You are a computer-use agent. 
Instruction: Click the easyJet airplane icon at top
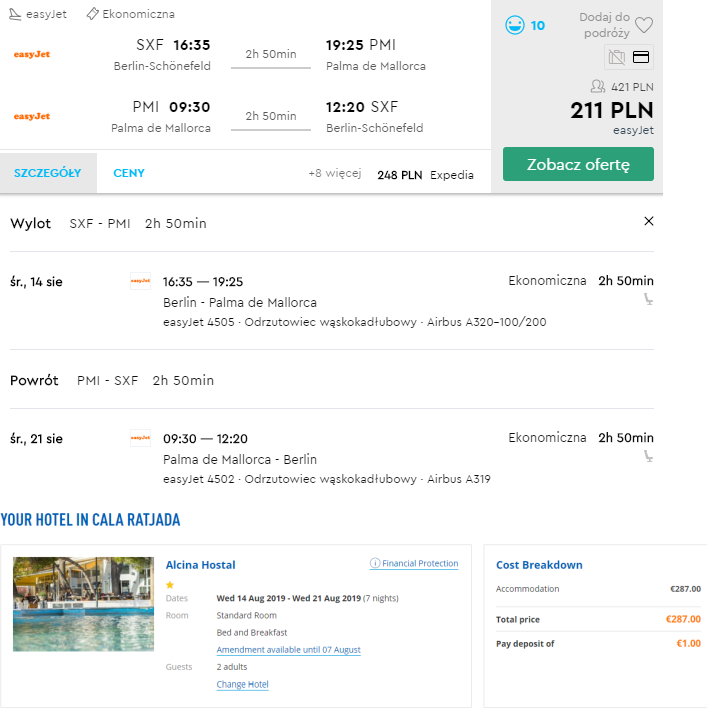tap(15, 14)
